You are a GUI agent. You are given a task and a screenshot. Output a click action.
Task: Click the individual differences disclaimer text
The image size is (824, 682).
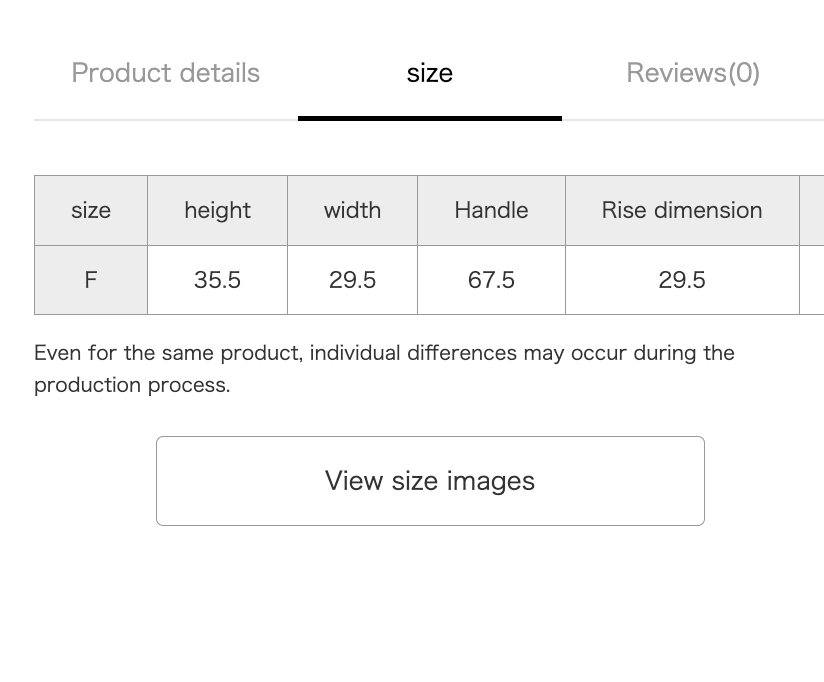coord(384,369)
